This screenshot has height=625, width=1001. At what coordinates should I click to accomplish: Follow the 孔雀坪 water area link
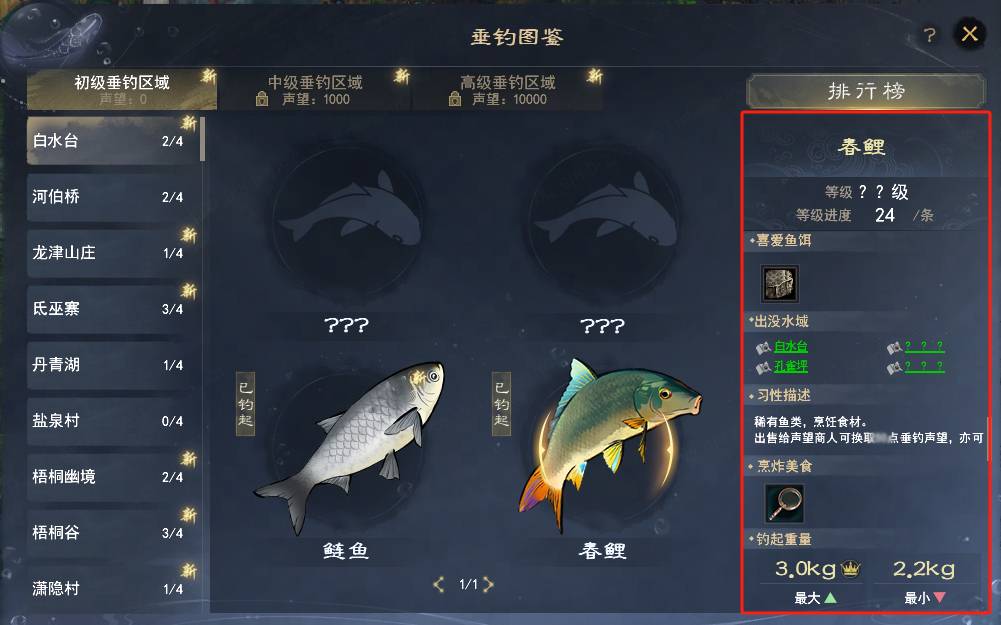(x=790, y=366)
